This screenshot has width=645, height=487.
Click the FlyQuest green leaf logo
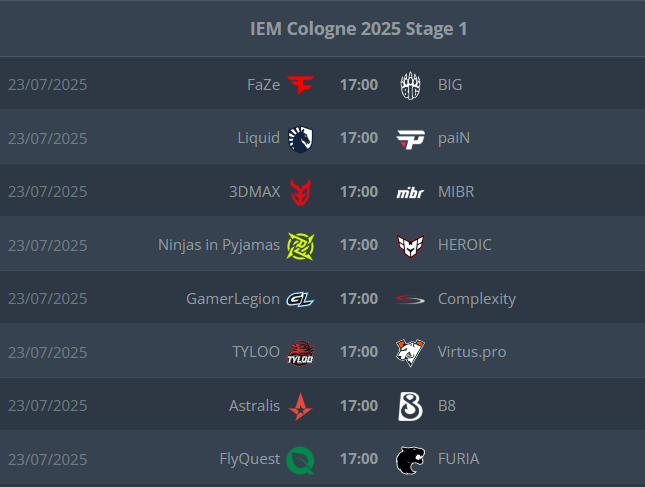point(300,460)
